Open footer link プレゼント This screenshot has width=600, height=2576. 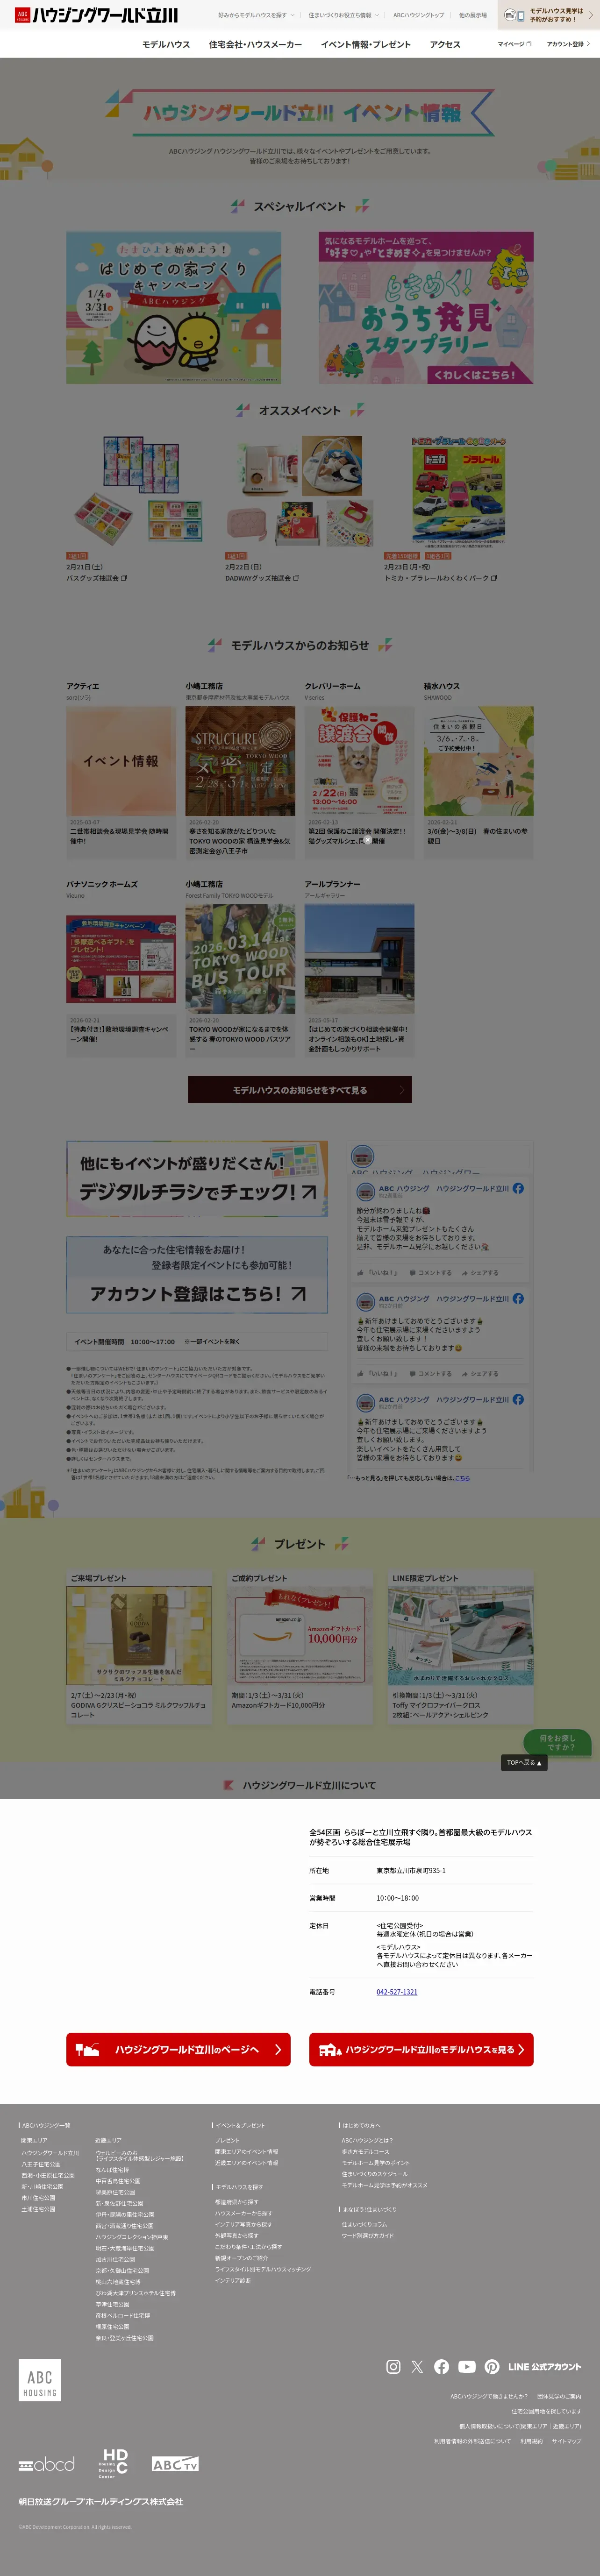[x=227, y=2141]
